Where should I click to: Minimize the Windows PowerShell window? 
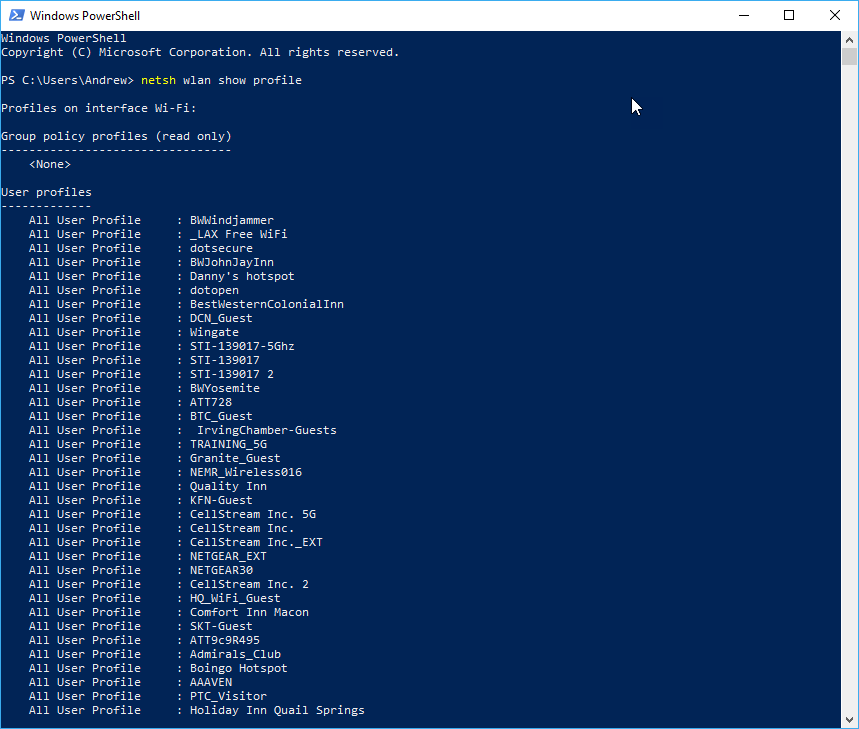coord(743,15)
